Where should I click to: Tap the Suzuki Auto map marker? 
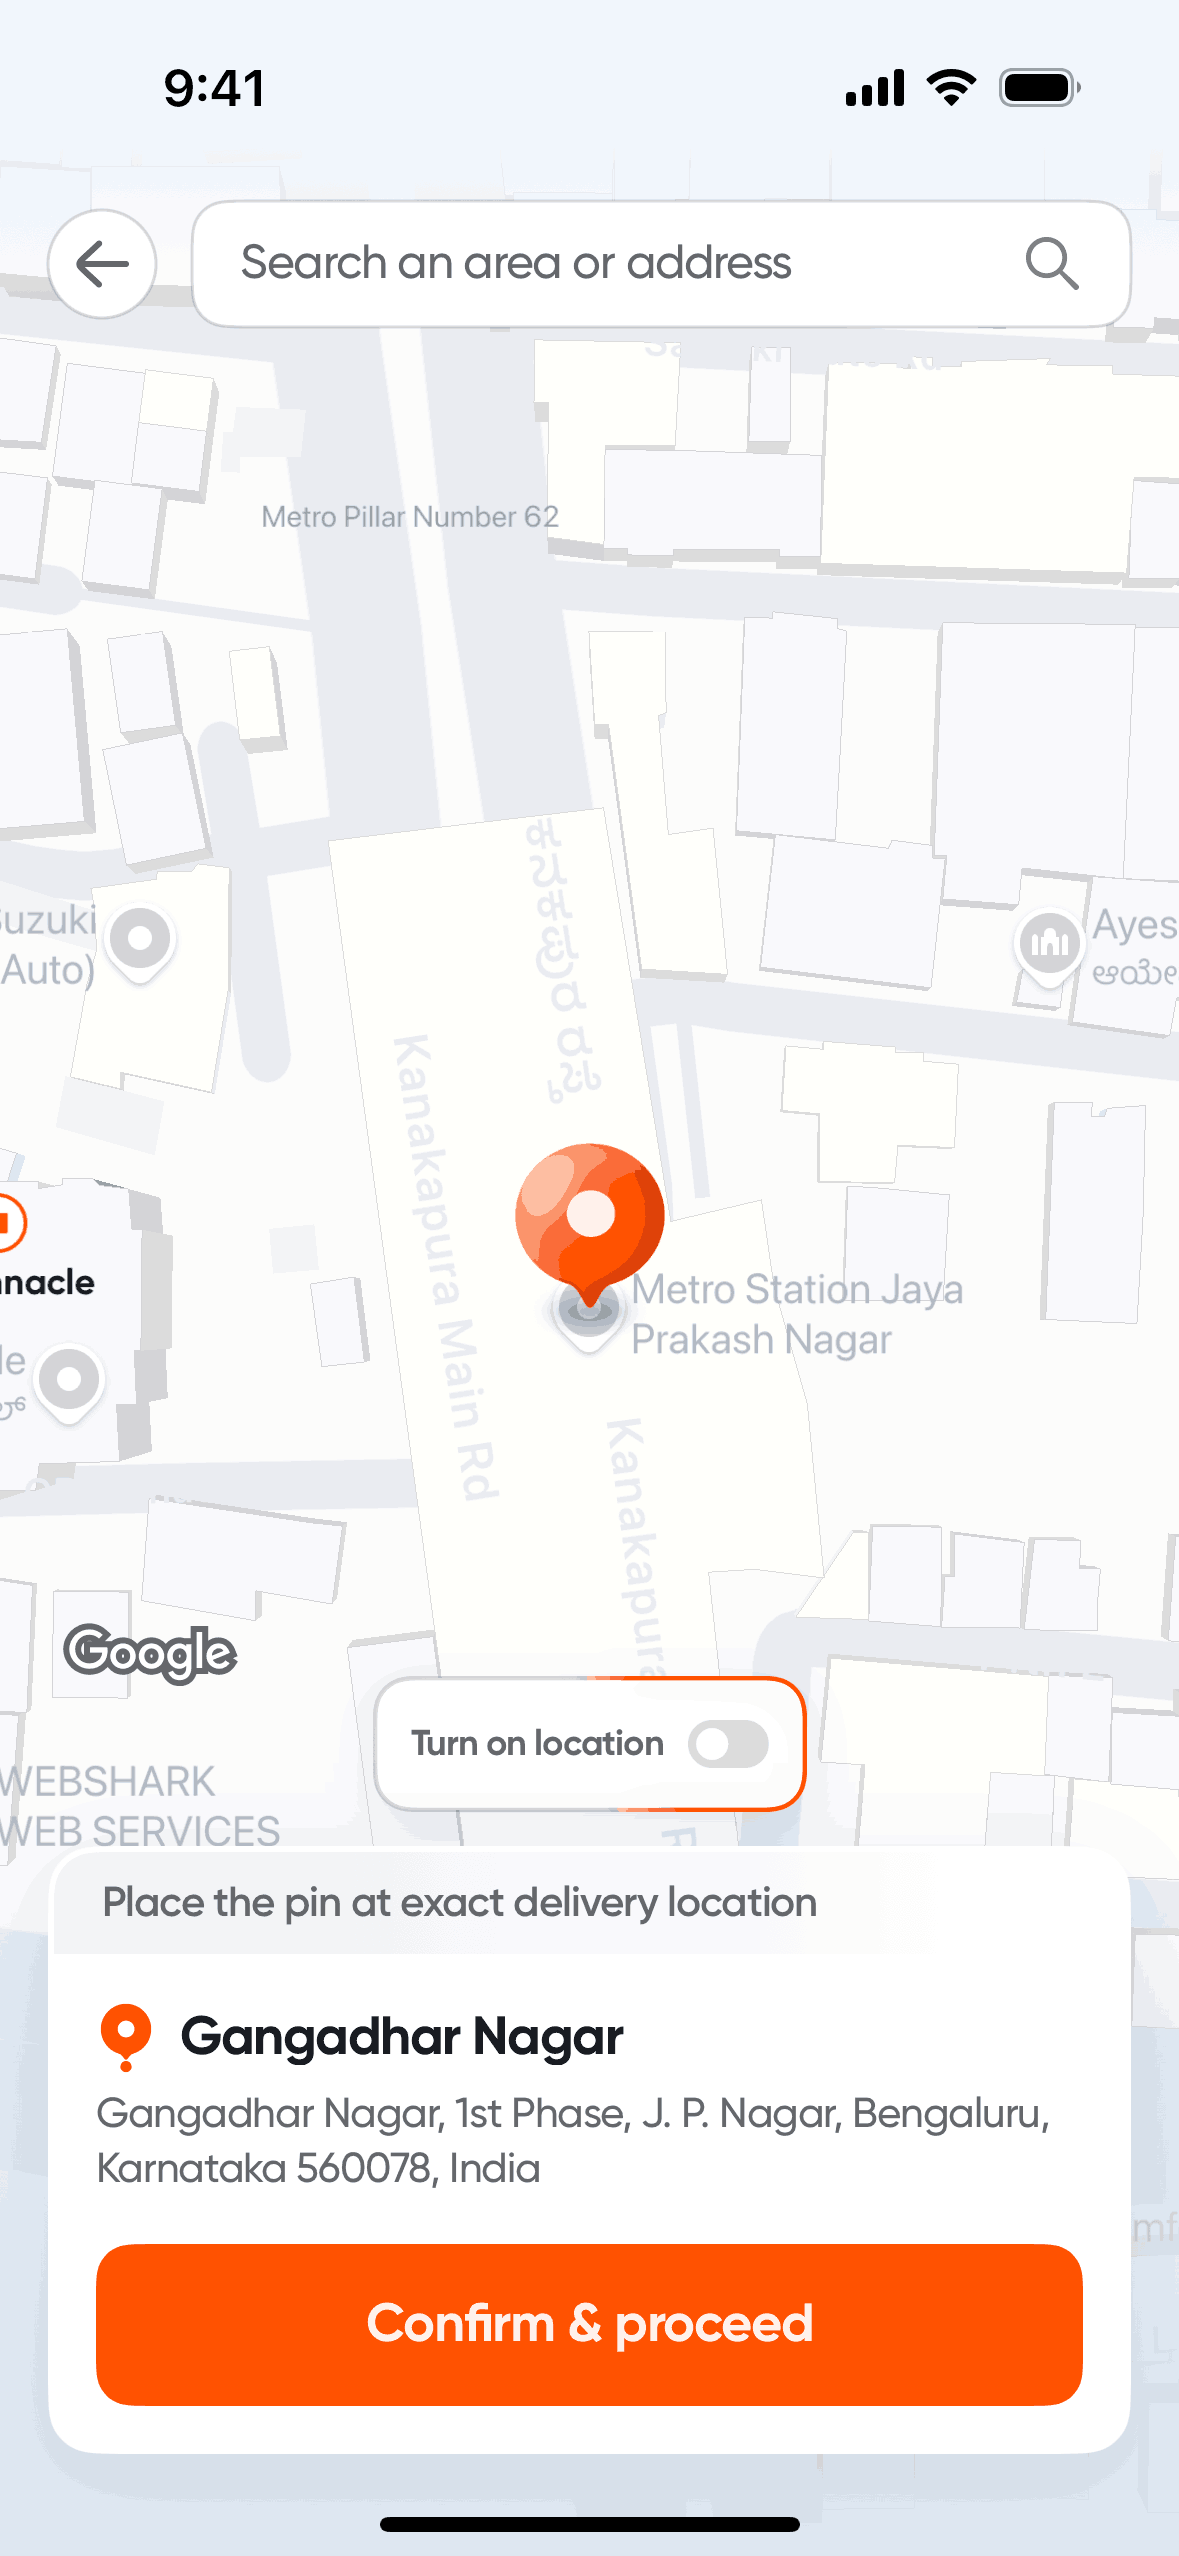pos(140,943)
